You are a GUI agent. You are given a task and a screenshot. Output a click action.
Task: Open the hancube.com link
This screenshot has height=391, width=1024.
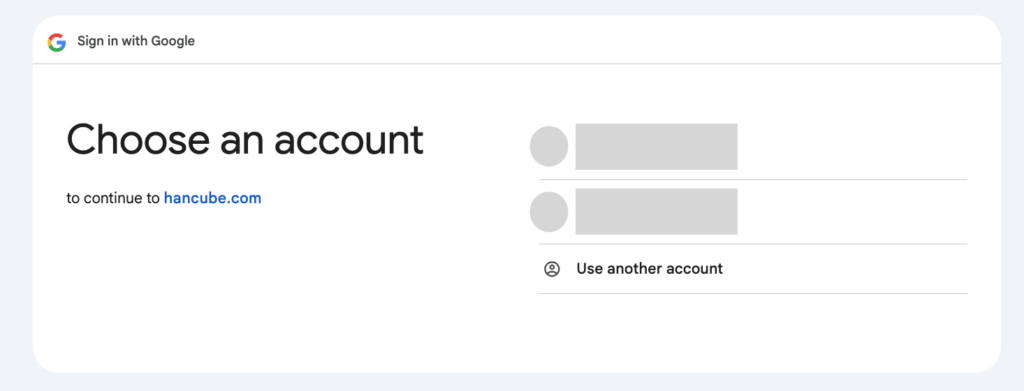pos(213,198)
